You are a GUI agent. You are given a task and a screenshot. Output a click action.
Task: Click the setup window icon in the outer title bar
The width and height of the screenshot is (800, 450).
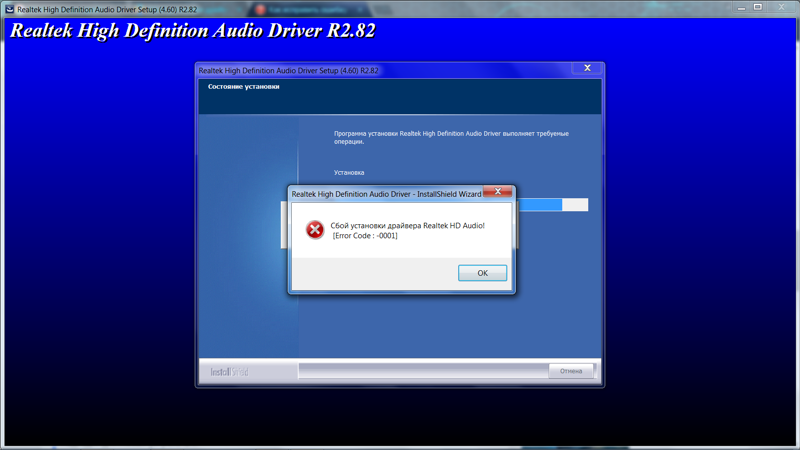[9, 9]
